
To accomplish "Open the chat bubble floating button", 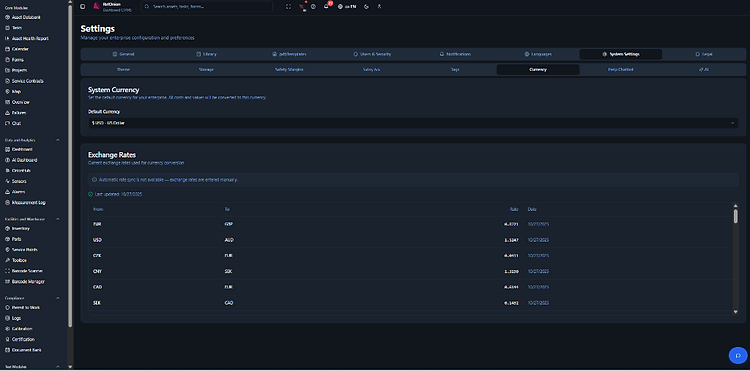I will pos(738,355).
